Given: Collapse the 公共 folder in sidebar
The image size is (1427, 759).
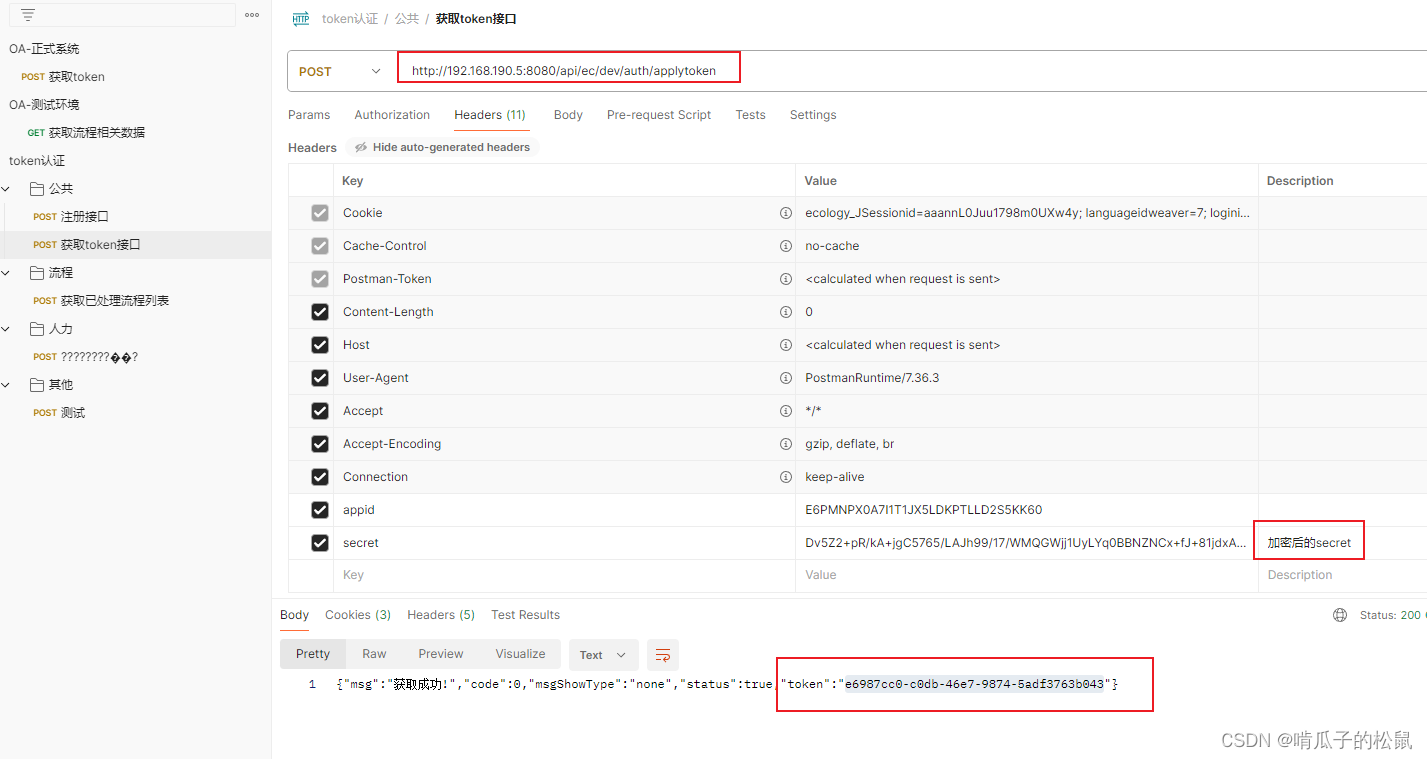Looking at the screenshot, I should pos(8,189).
